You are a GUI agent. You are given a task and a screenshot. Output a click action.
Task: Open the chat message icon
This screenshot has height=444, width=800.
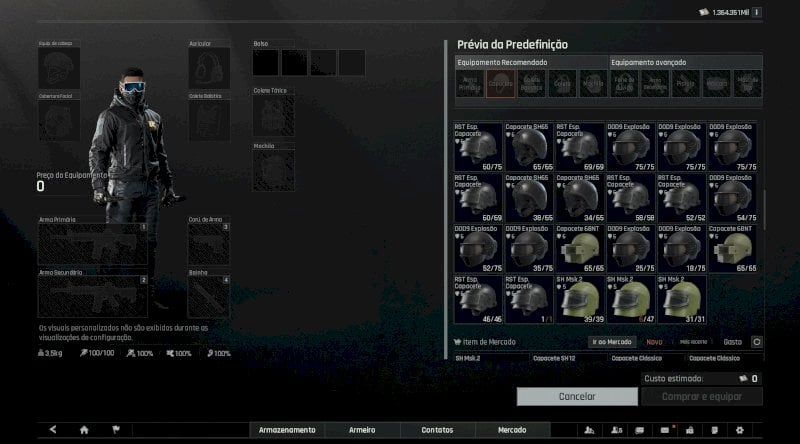pos(639,430)
